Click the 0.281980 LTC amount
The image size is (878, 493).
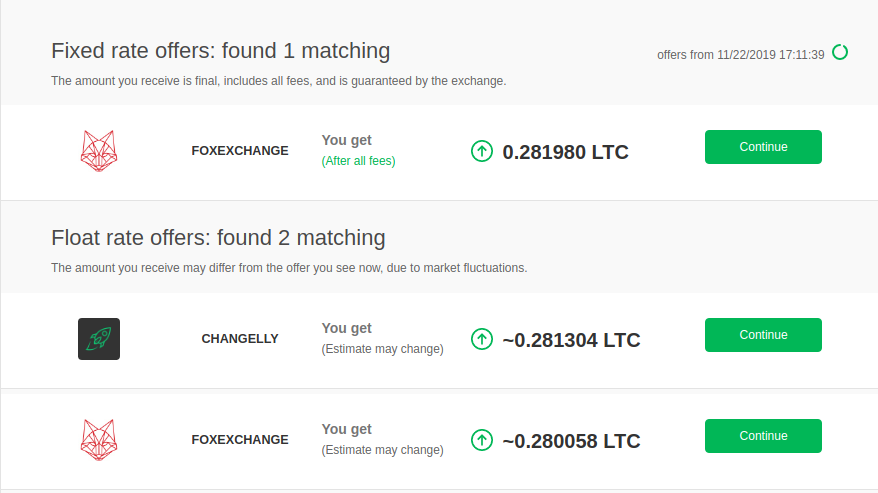point(565,152)
